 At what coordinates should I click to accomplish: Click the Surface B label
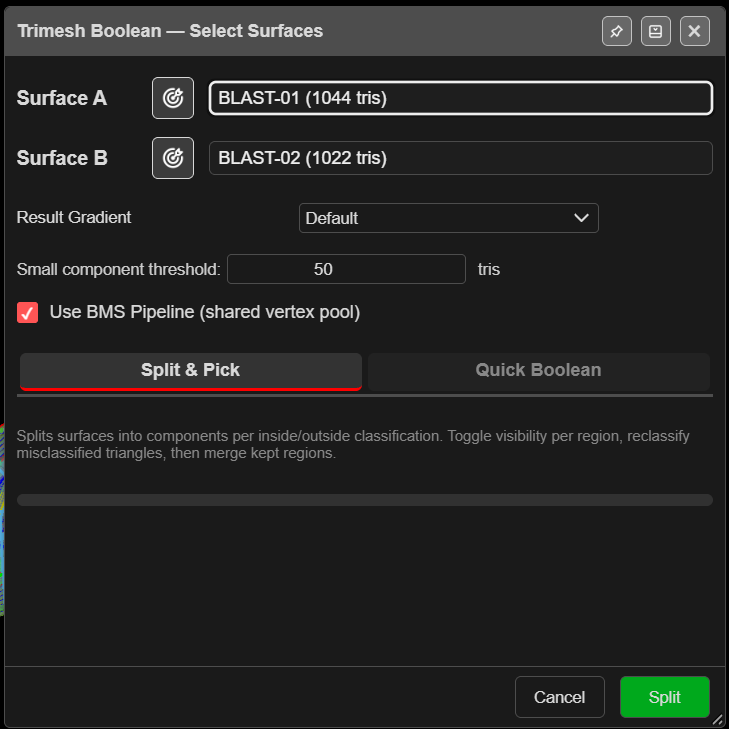(62, 158)
